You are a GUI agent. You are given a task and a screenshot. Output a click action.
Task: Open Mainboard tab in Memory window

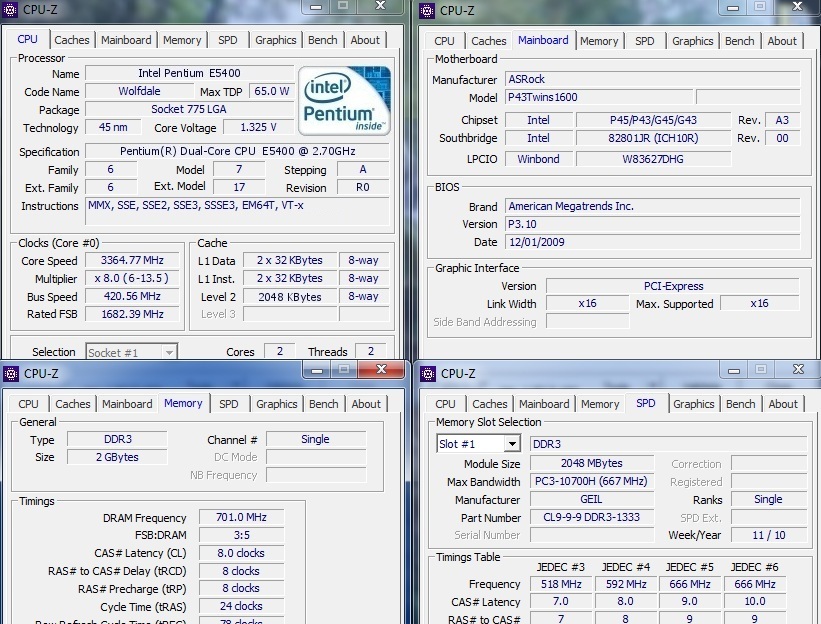127,404
